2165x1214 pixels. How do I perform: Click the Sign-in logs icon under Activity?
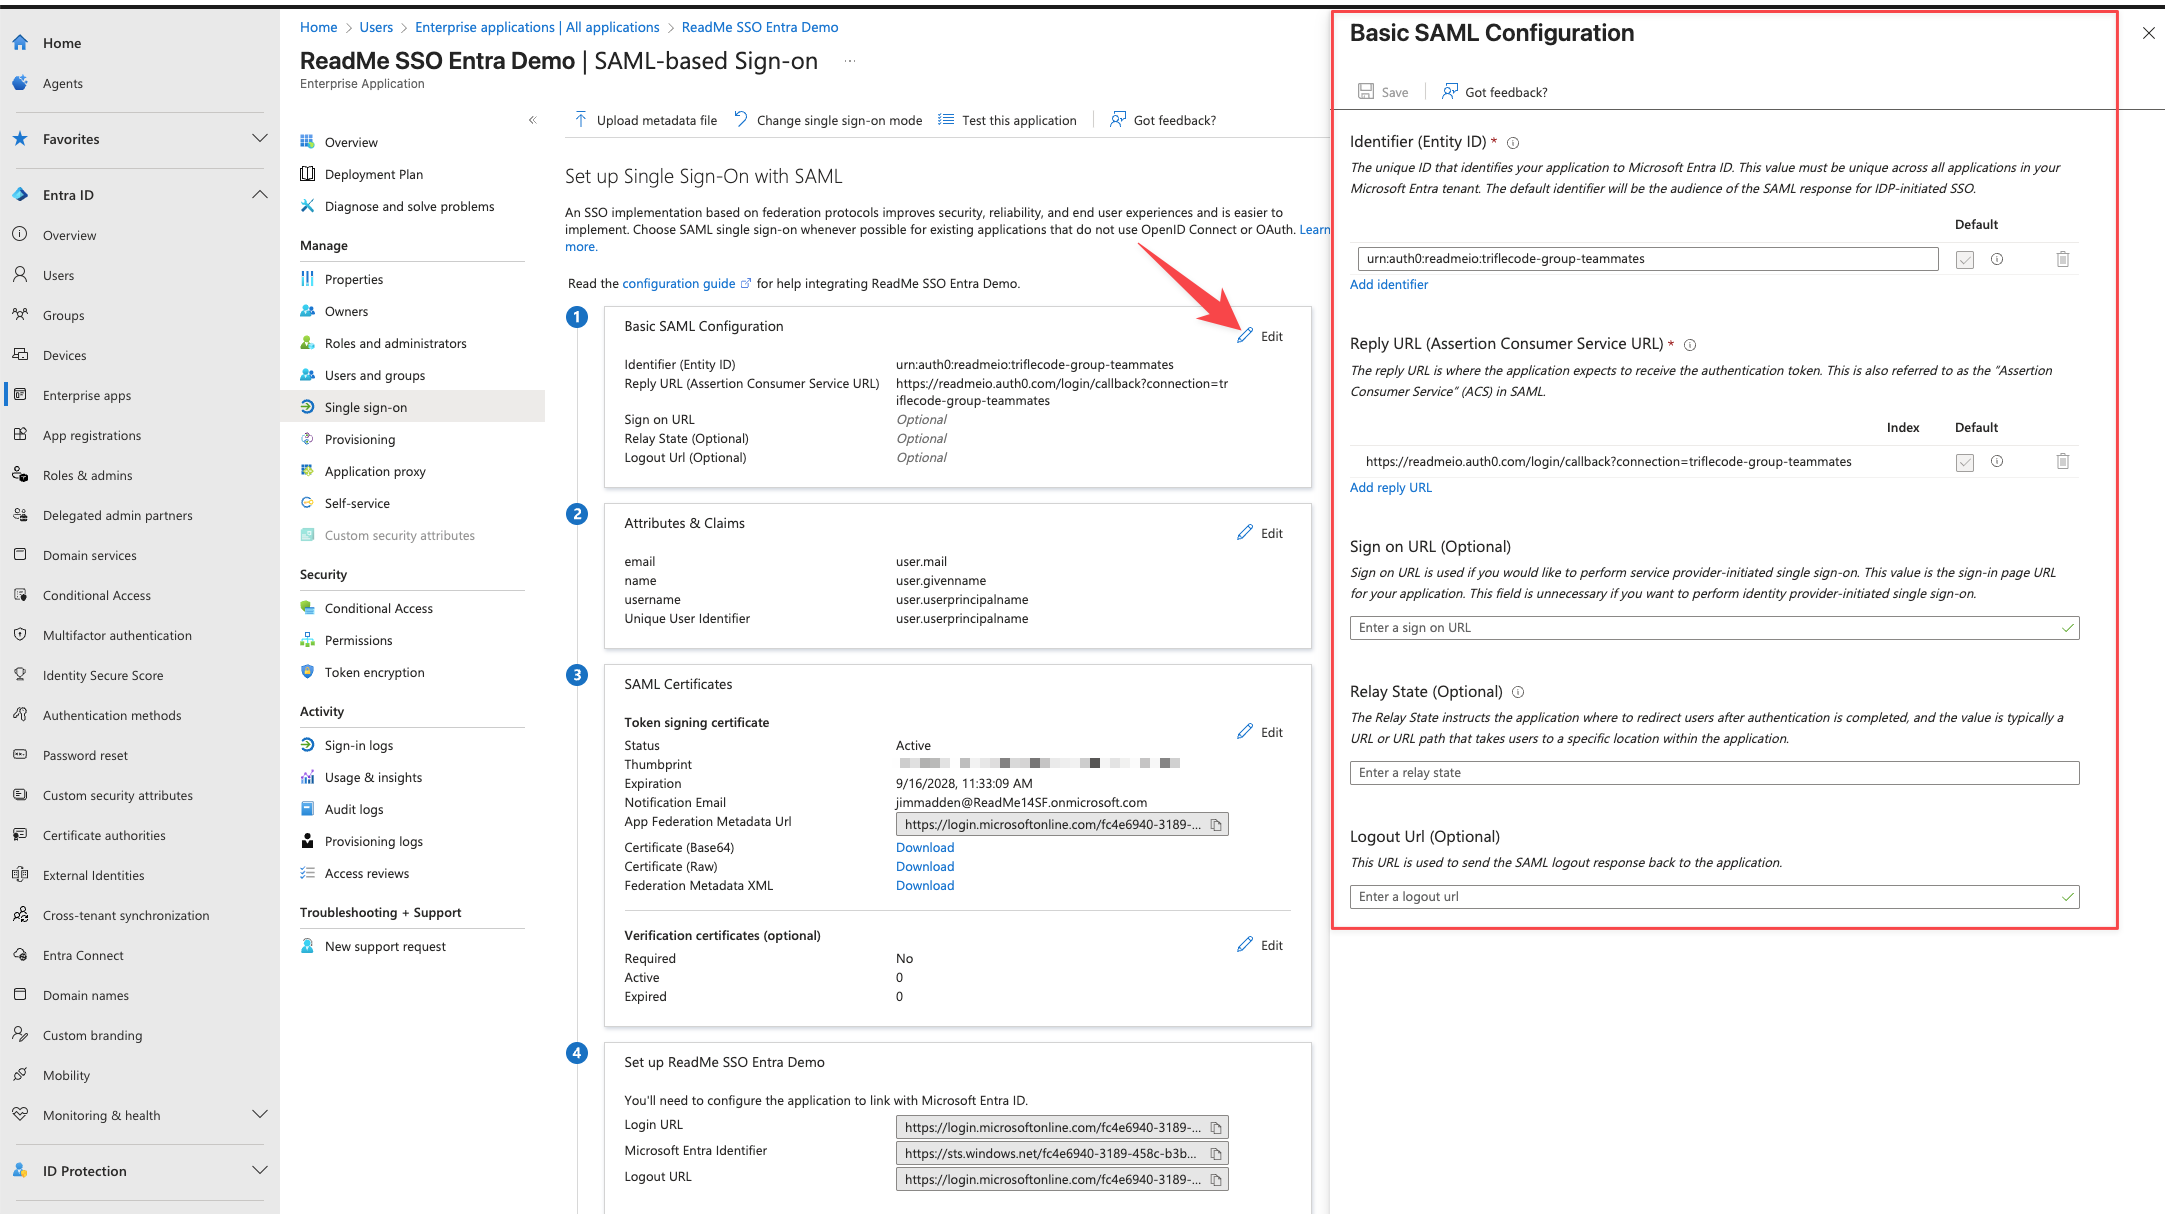(x=308, y=745)
